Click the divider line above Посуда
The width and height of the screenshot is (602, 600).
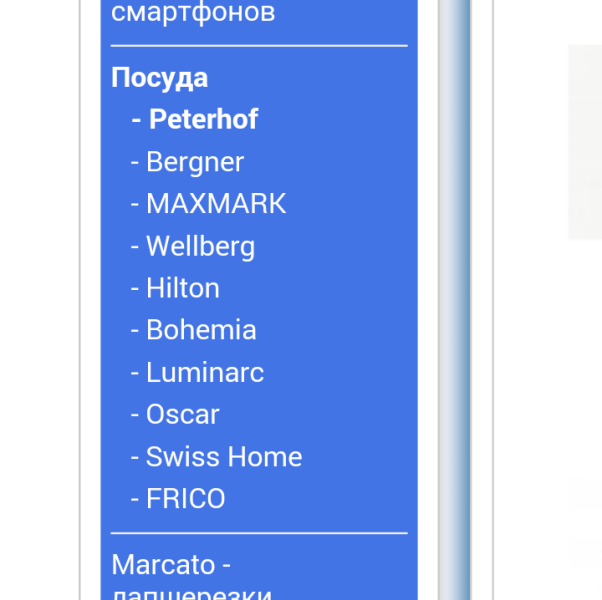click(259, 46)
